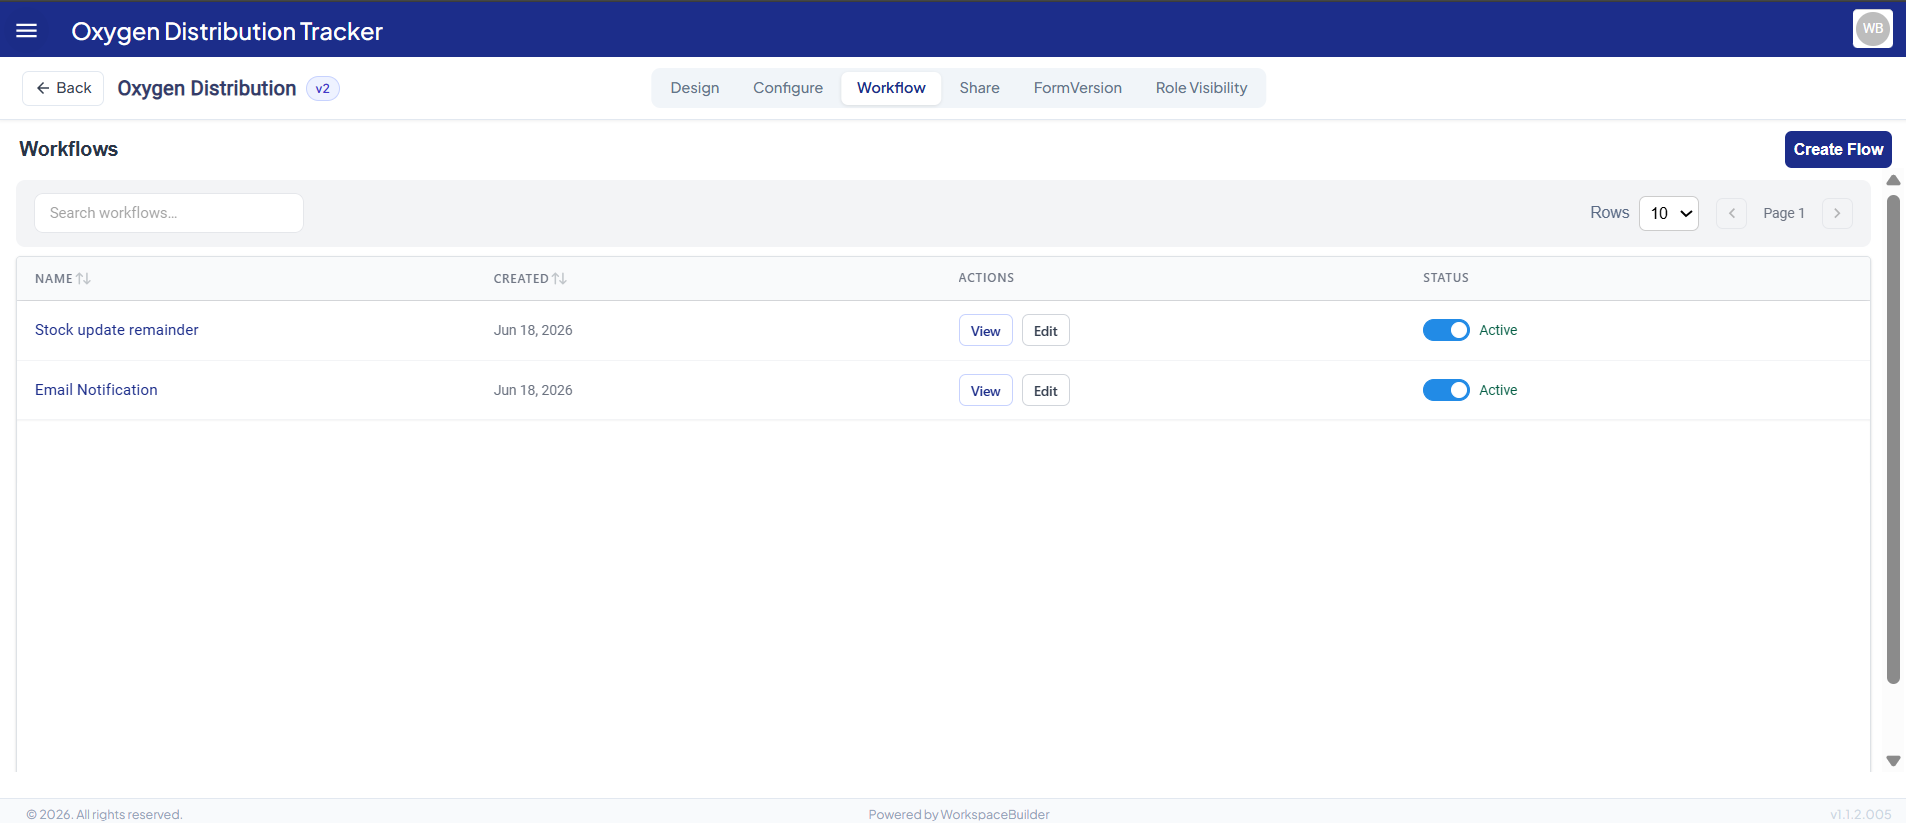The height and width of the screenshot is (823, 1906).
Task: Sort workflows by Name column arrows
Action: coord(84,279)
